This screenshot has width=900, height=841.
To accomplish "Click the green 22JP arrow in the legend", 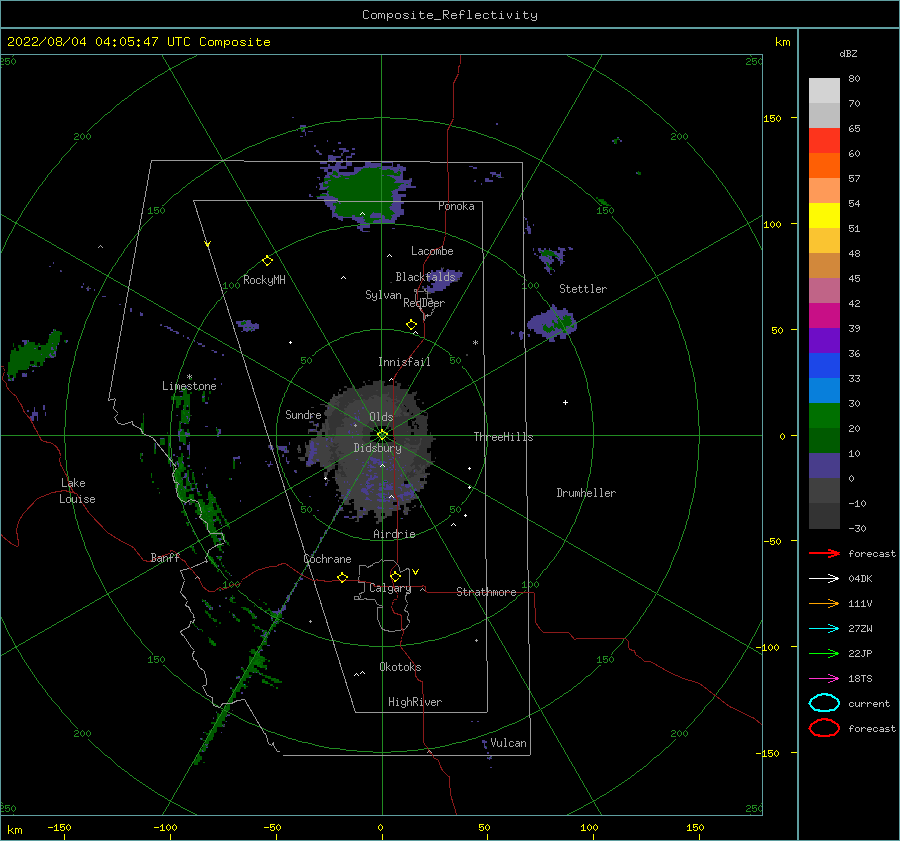I will click(824, 653).
